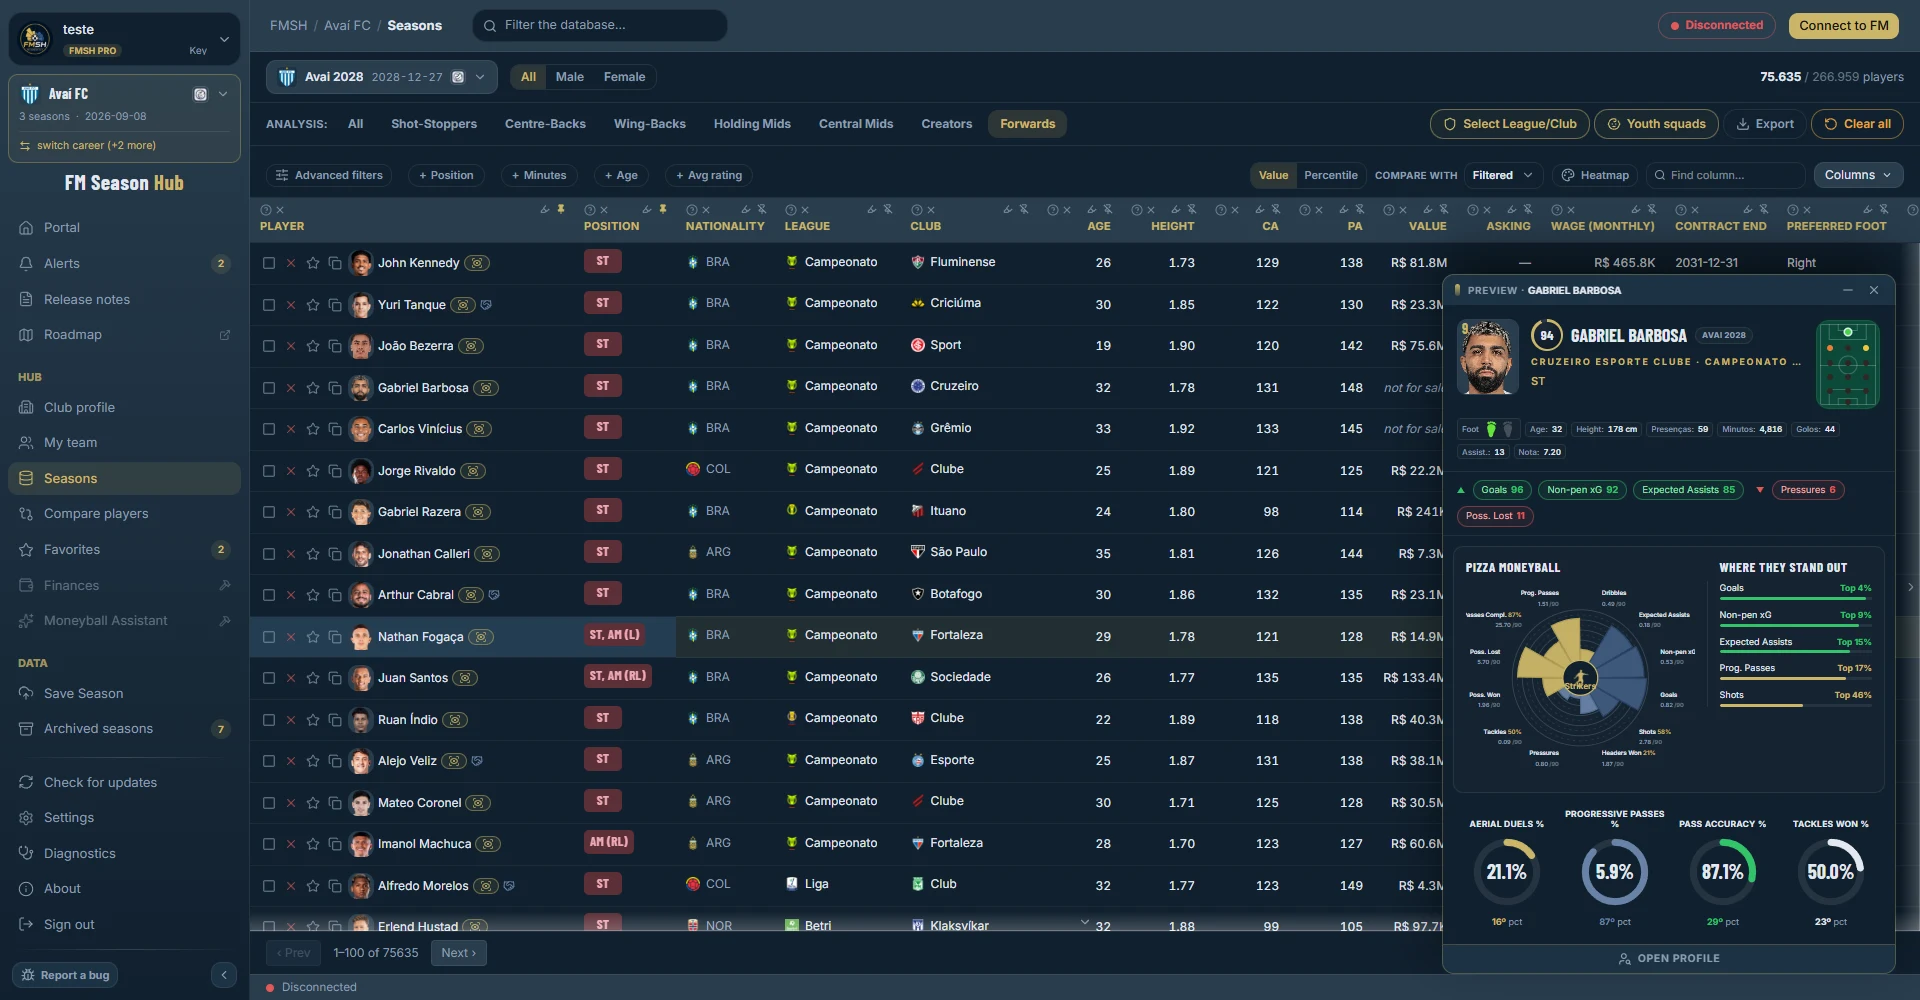Viewport: 1920px width, 1000px height.
Task: Select the Creators analysis tab
Action: click(946, 124)
